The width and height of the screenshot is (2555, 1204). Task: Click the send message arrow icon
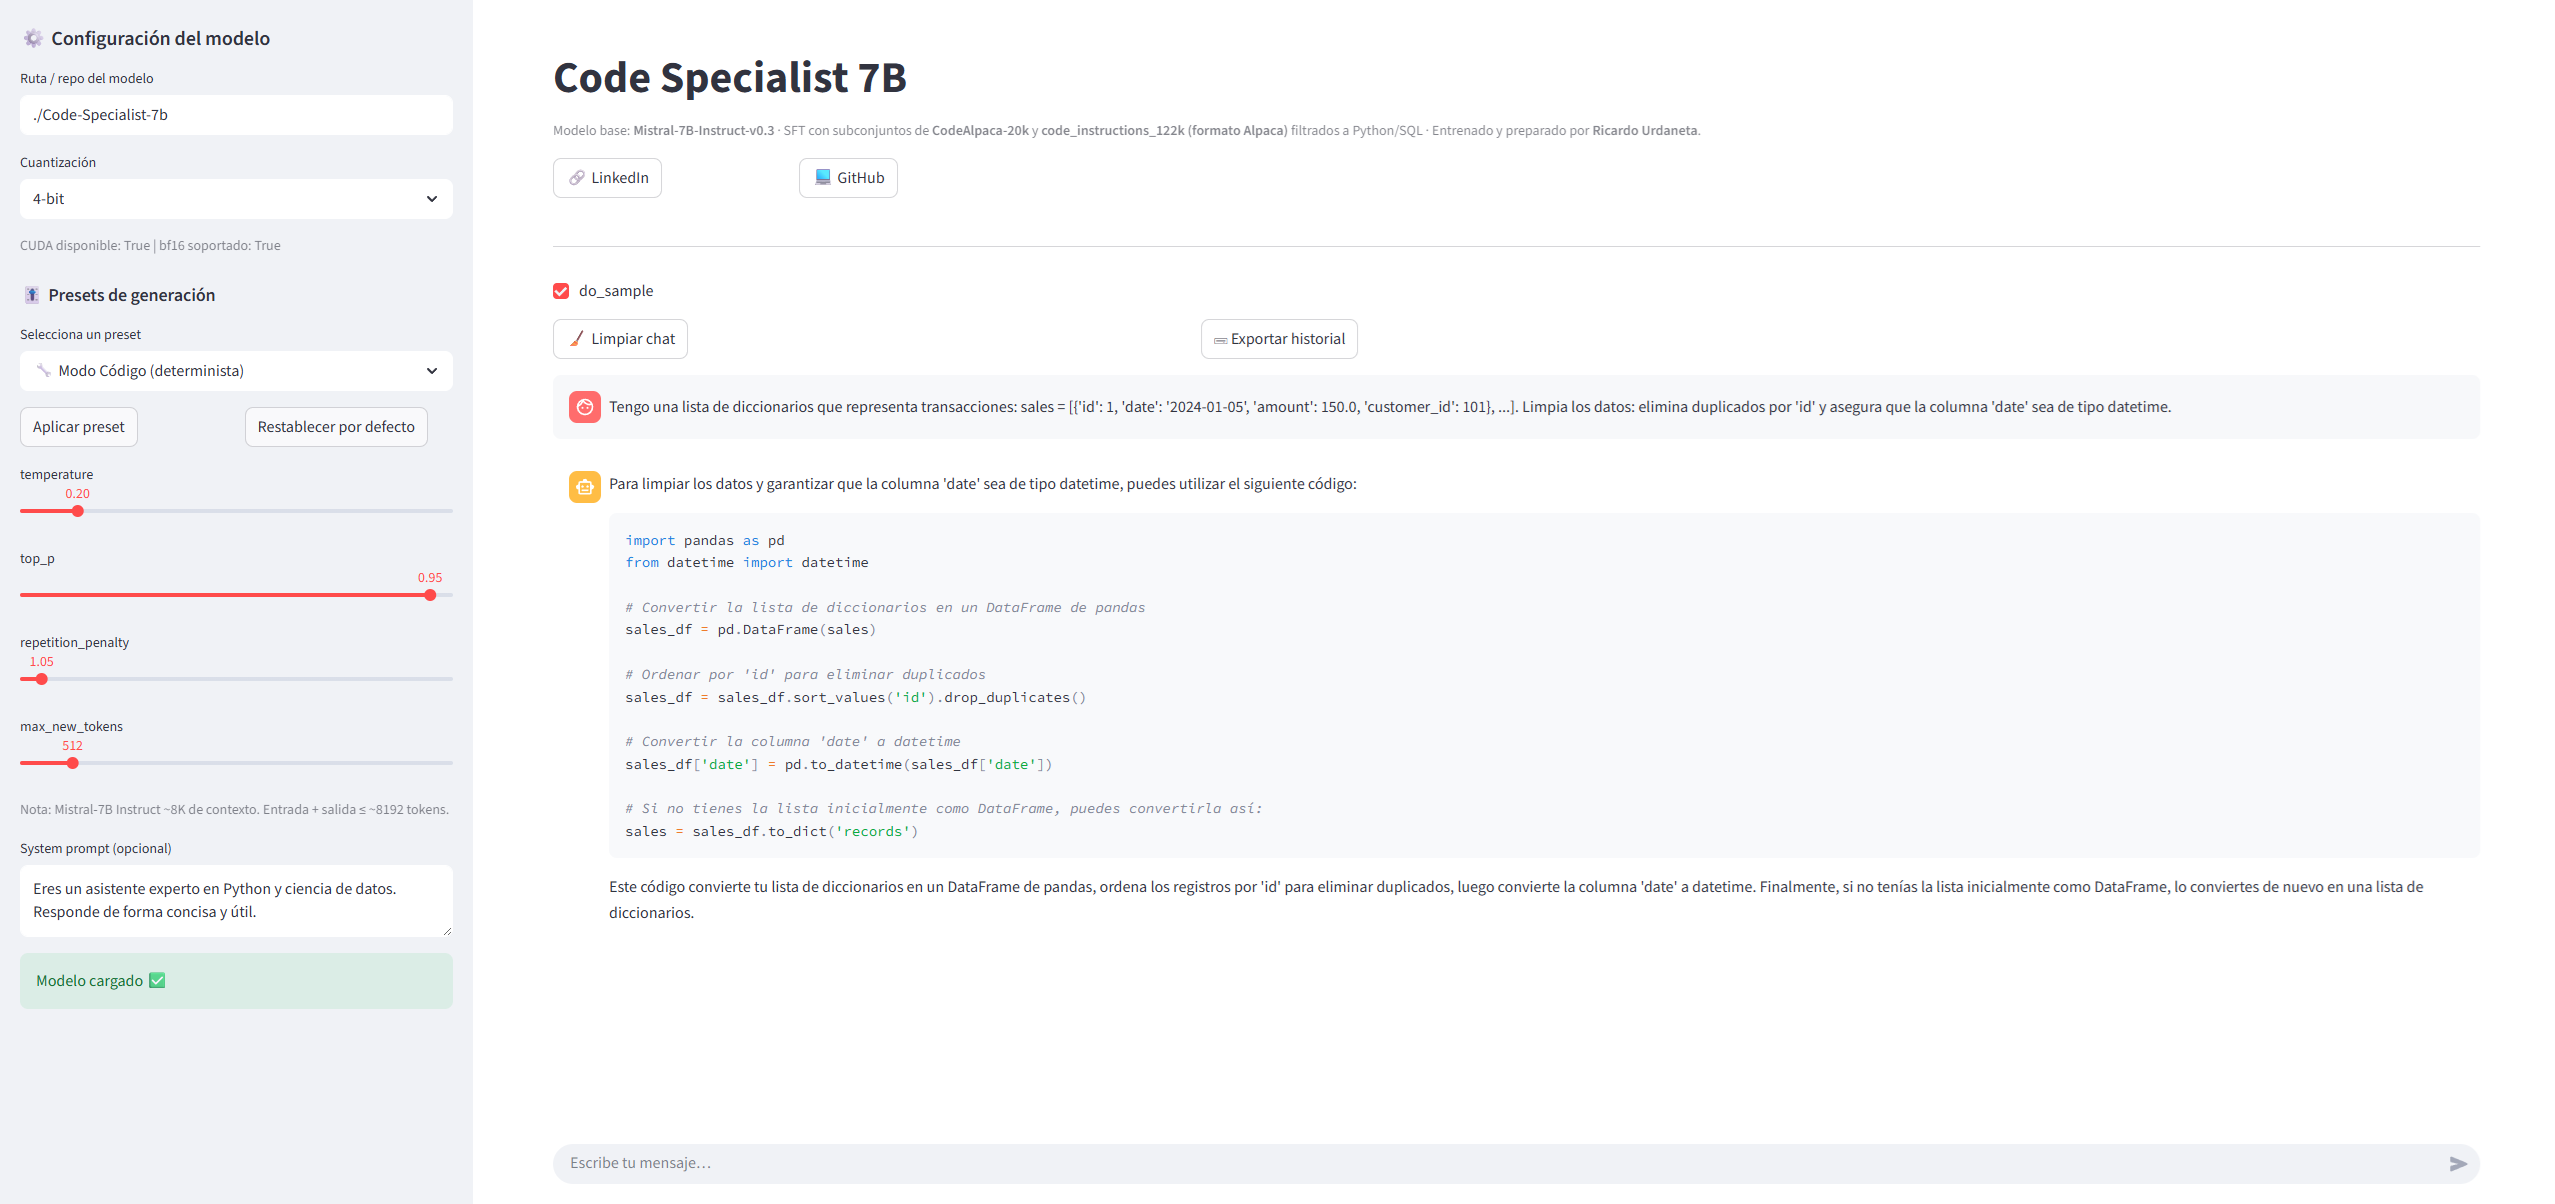(x=2457, y=1163)
